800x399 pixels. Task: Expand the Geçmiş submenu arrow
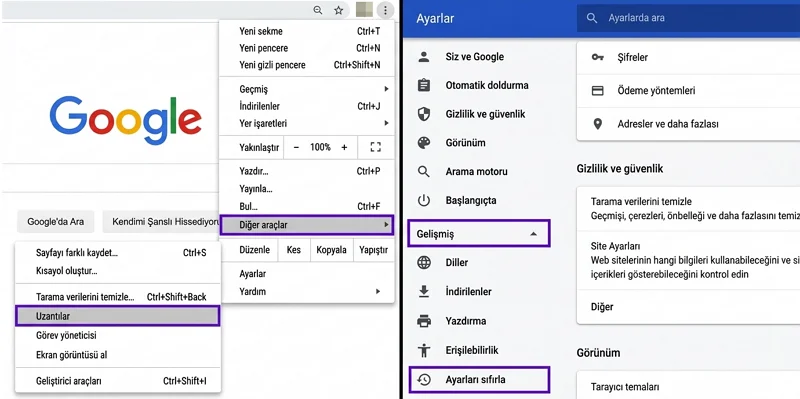tap(386, 89)
